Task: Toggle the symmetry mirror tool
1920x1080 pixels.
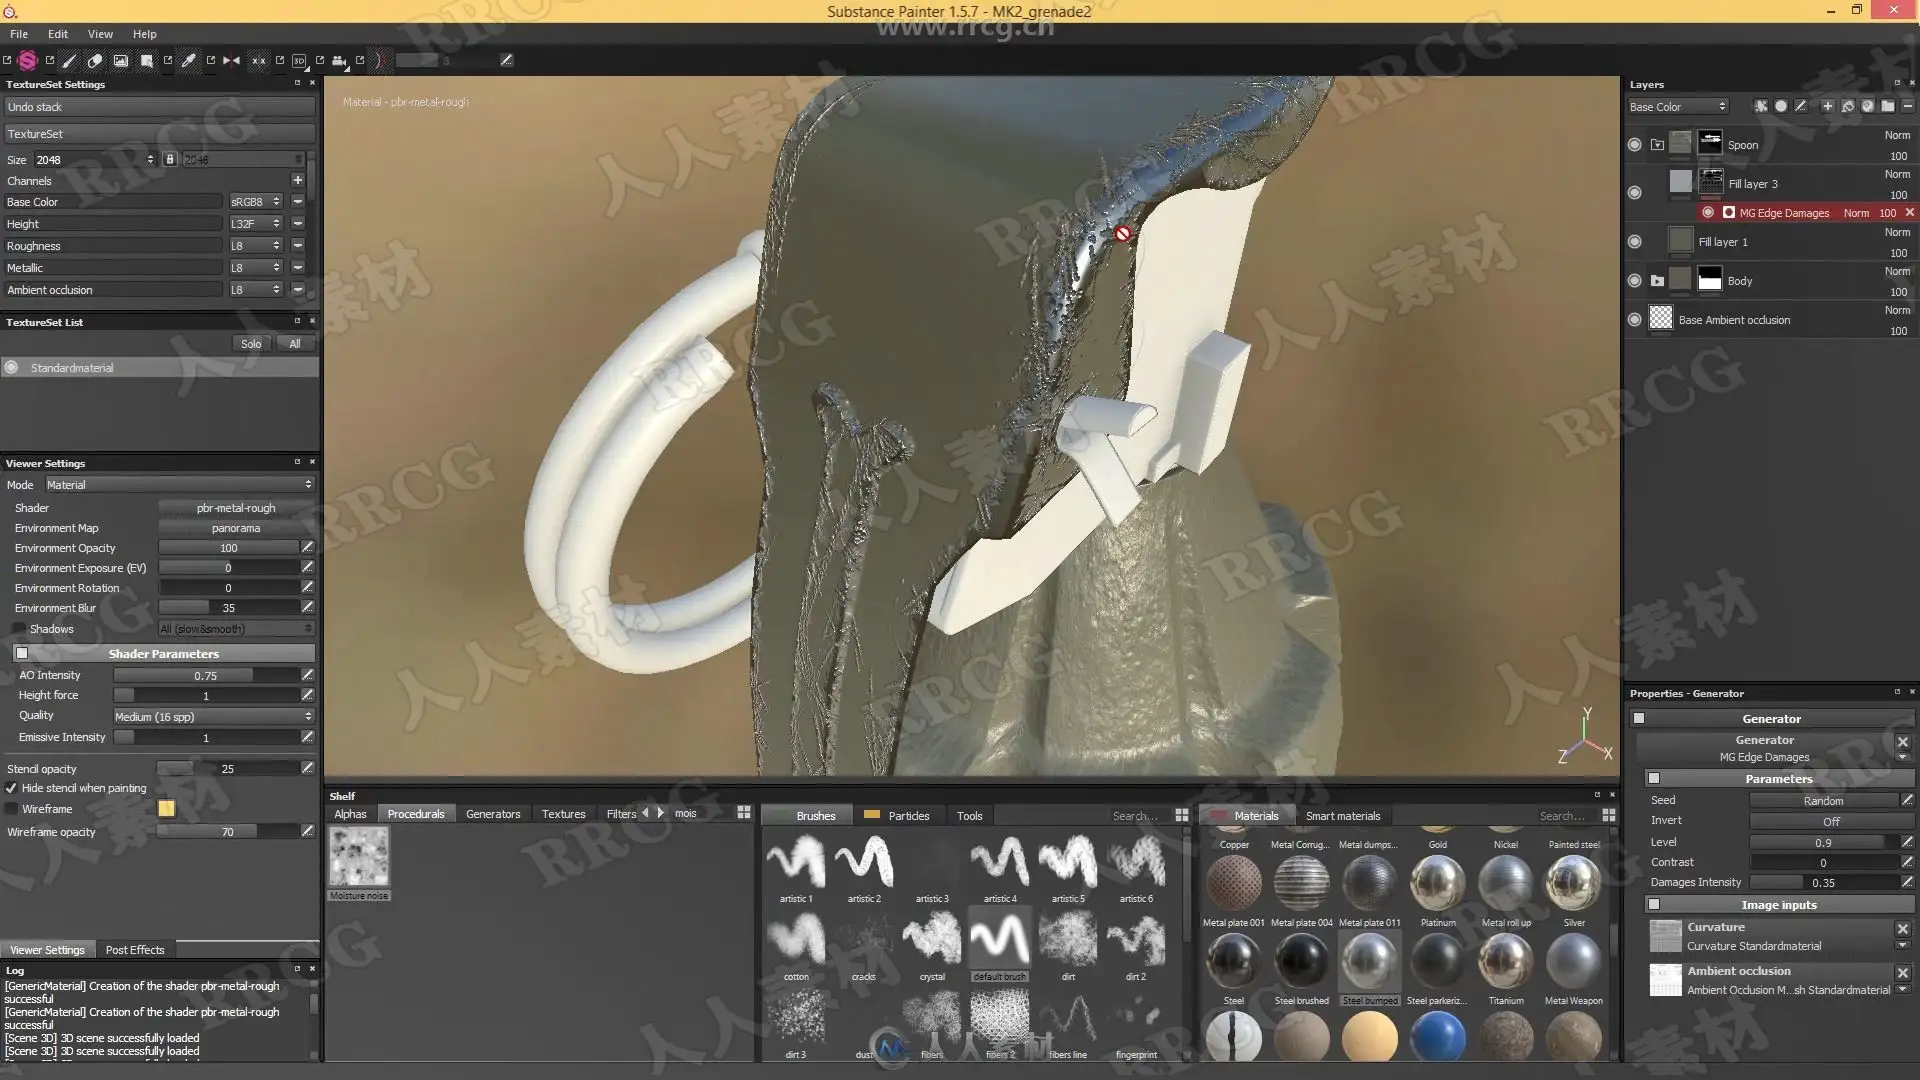Action: [231, 60]
